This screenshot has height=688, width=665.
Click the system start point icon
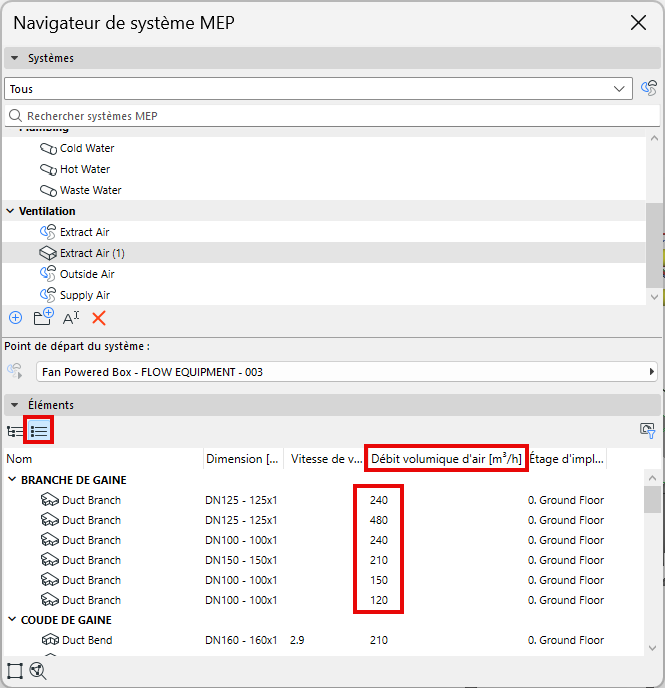click(15, 371)
